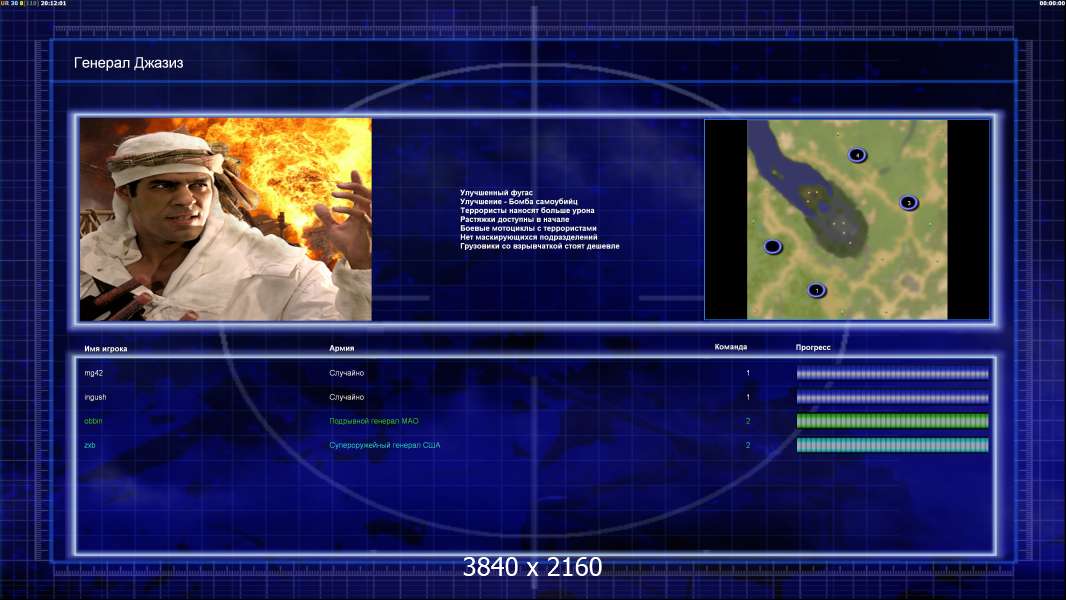This screenshot has height=600, width=1066.
Task: Click the green progress bar of Подрывной генерал МАО
Action: pos(893,421)
